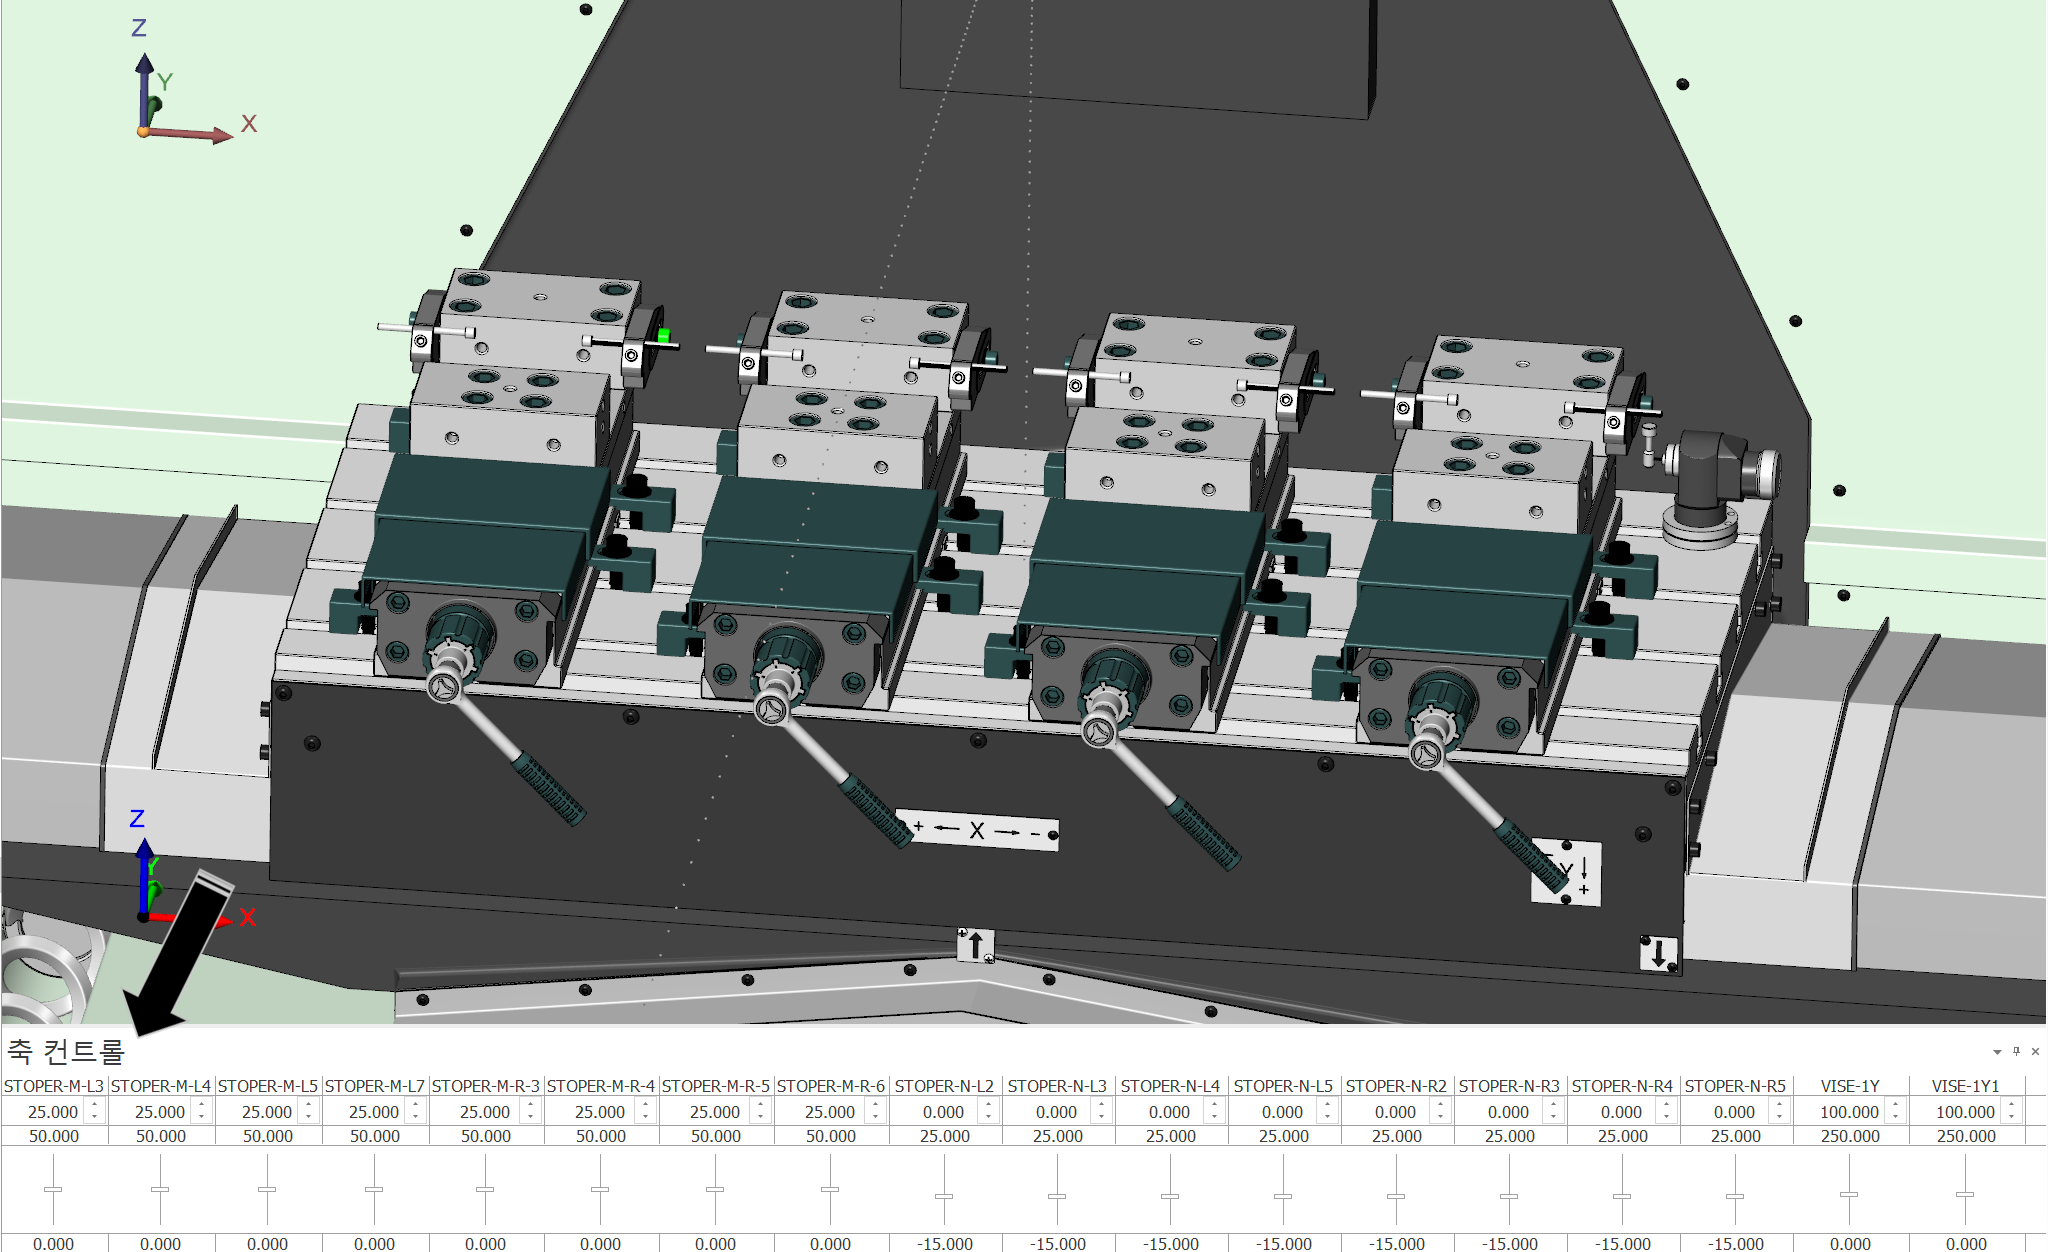Close the axis control panel
The width and height of the screenshot is (2048, 1252).
point(2035,1051)
